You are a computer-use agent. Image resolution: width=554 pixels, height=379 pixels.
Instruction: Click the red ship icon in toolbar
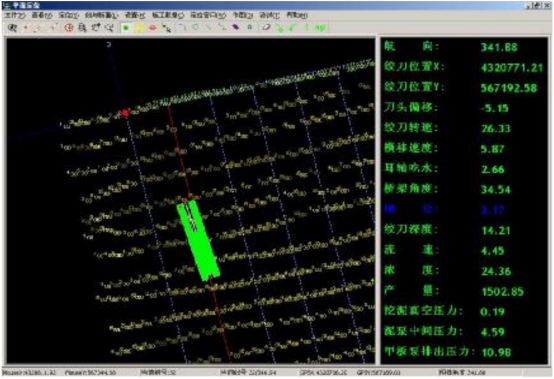(153, 28)
